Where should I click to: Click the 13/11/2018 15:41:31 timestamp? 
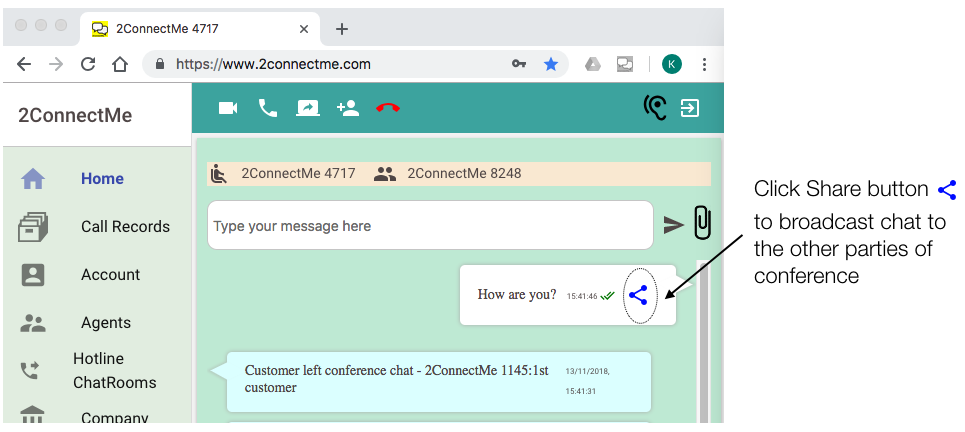(x=588, y=381)
